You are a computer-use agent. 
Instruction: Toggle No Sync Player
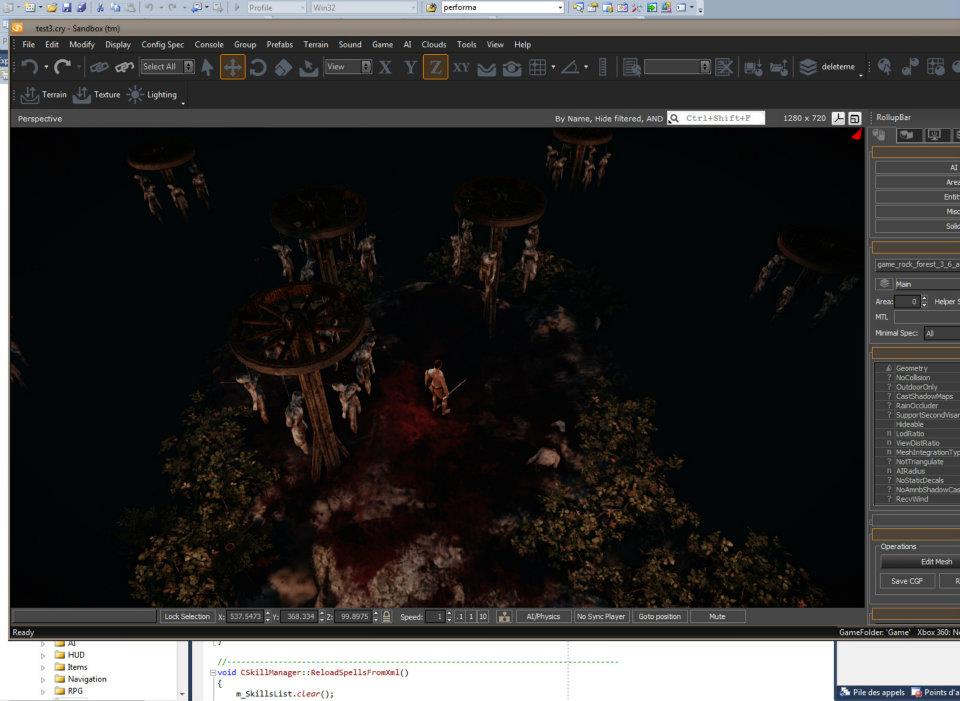click(x=601, y=617)
